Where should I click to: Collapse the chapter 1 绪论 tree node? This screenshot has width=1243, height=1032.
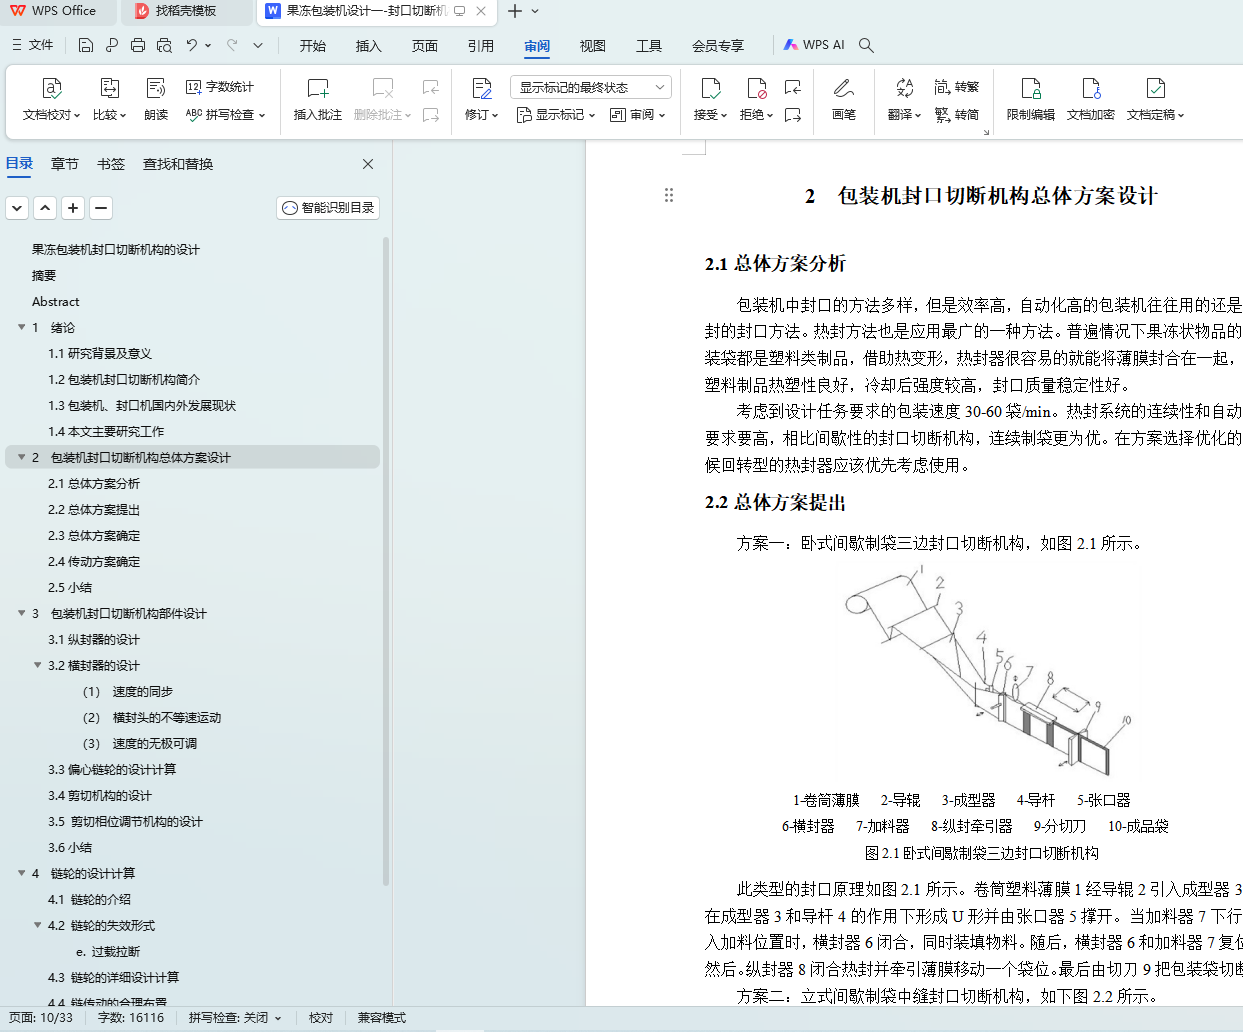click(x=22, y=327)
